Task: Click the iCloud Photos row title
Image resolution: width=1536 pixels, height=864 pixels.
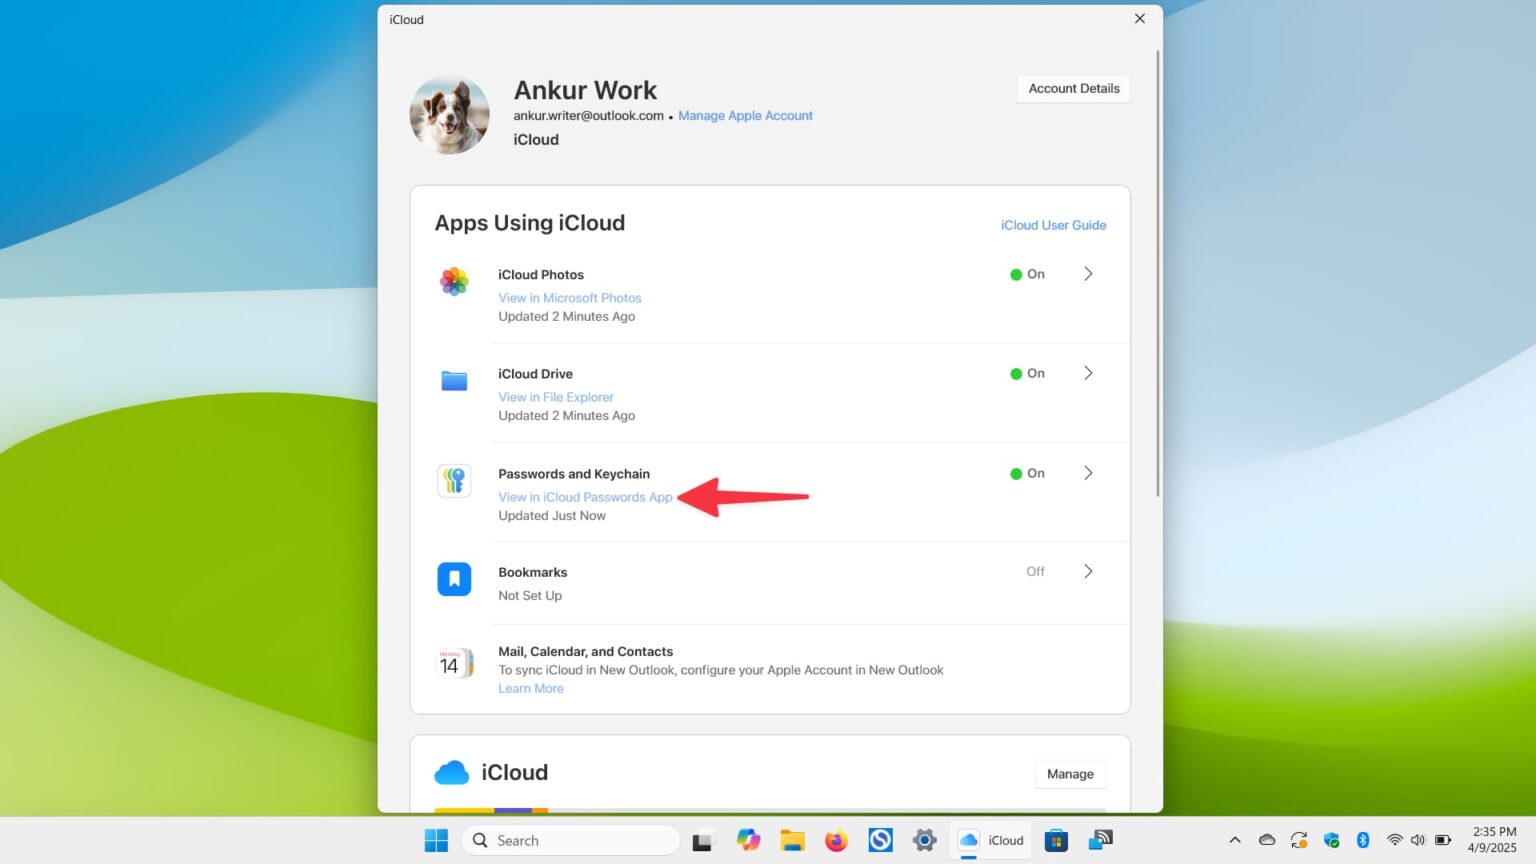Action: coord(541,274)
